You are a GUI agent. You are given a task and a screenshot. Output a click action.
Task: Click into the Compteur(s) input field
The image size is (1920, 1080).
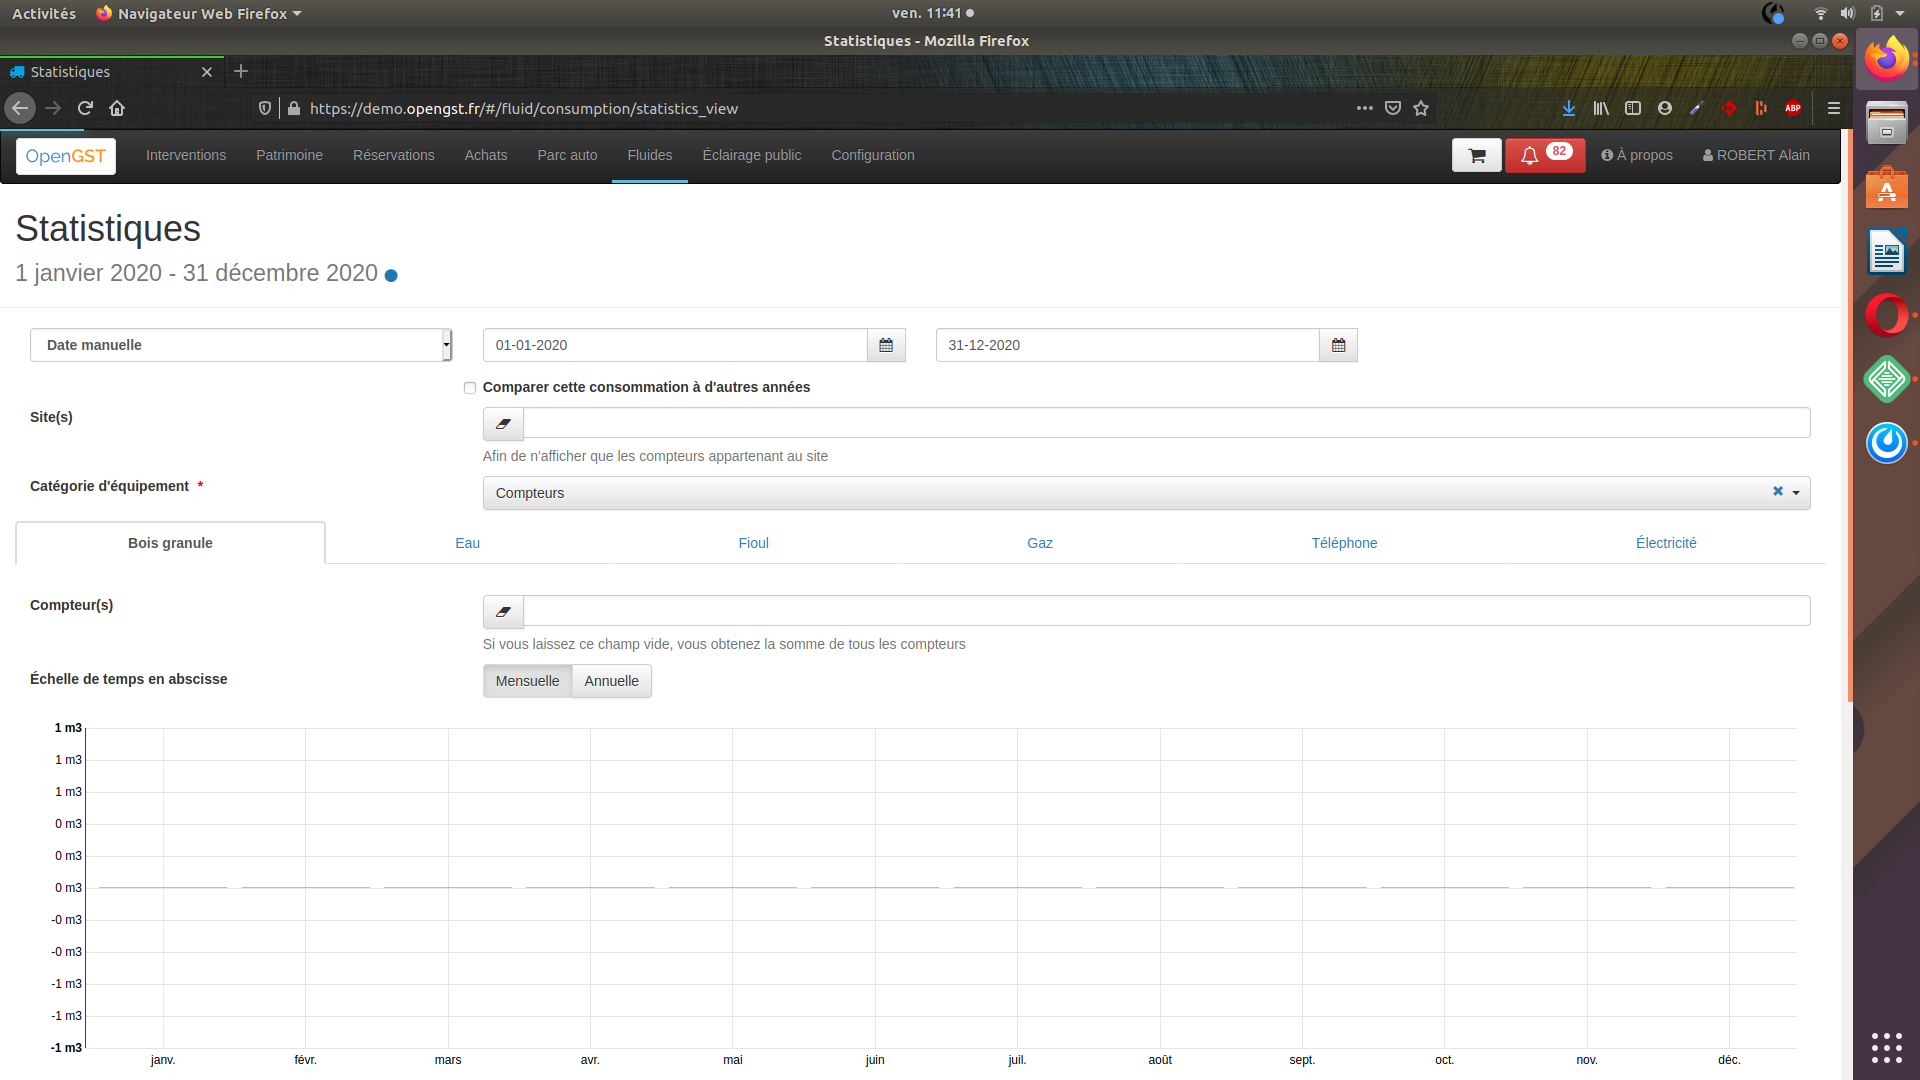pos(1165,611)
